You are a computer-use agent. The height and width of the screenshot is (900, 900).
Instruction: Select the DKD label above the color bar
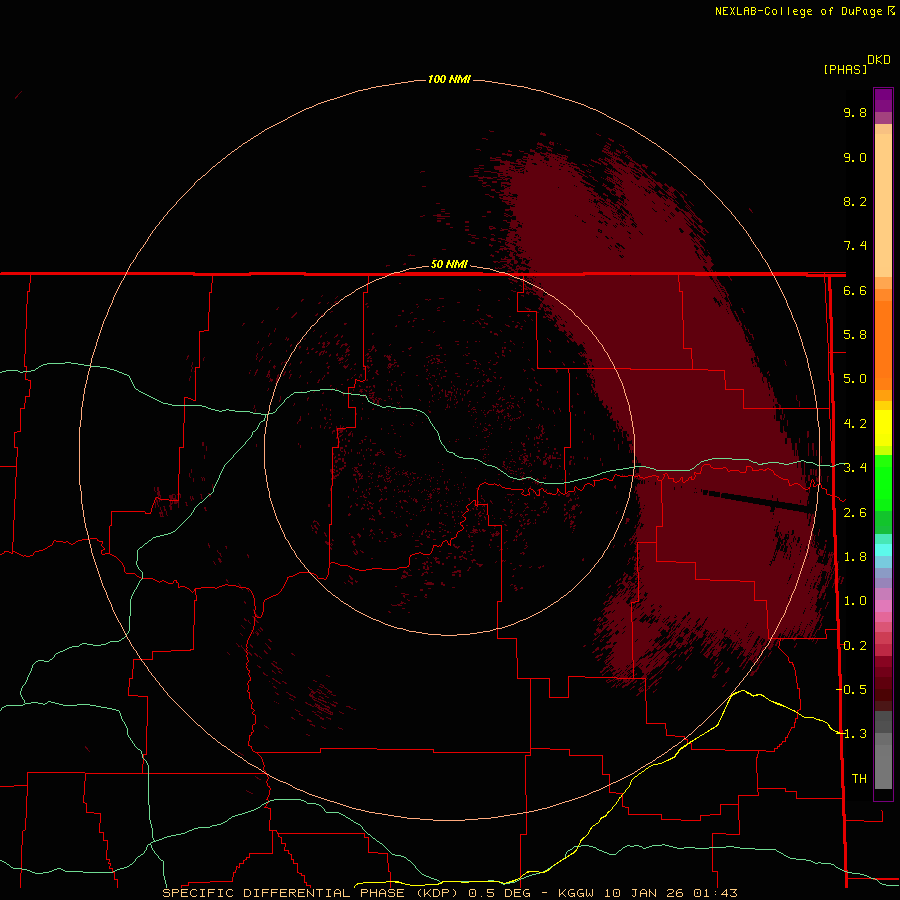(879, 60)
